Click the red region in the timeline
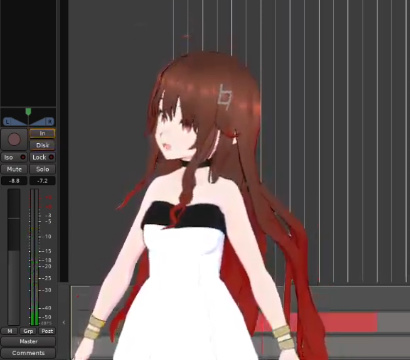The width and height of the screenshot is (410, 360). tap(317, 322)
